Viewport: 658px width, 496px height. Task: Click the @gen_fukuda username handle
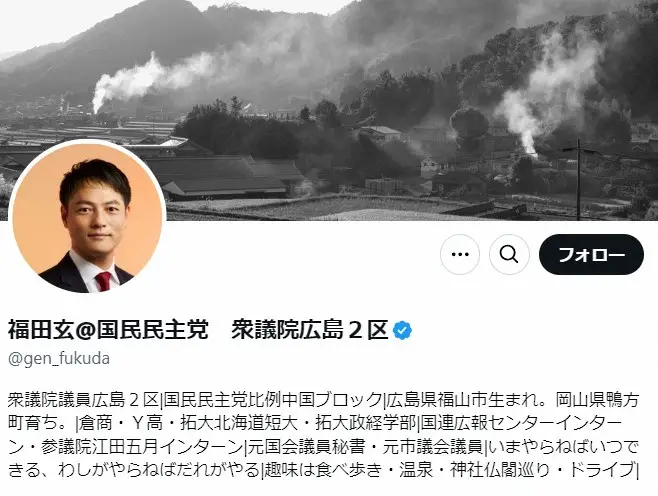pyautogui.click(x=59, y=359)
